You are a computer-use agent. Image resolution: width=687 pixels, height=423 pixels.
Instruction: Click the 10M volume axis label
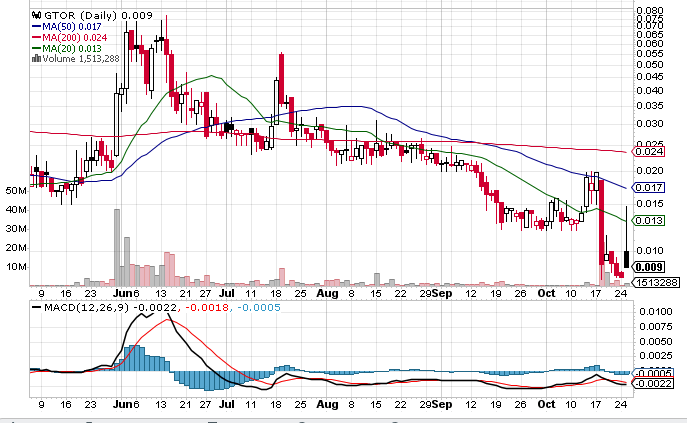pos(16,267)
